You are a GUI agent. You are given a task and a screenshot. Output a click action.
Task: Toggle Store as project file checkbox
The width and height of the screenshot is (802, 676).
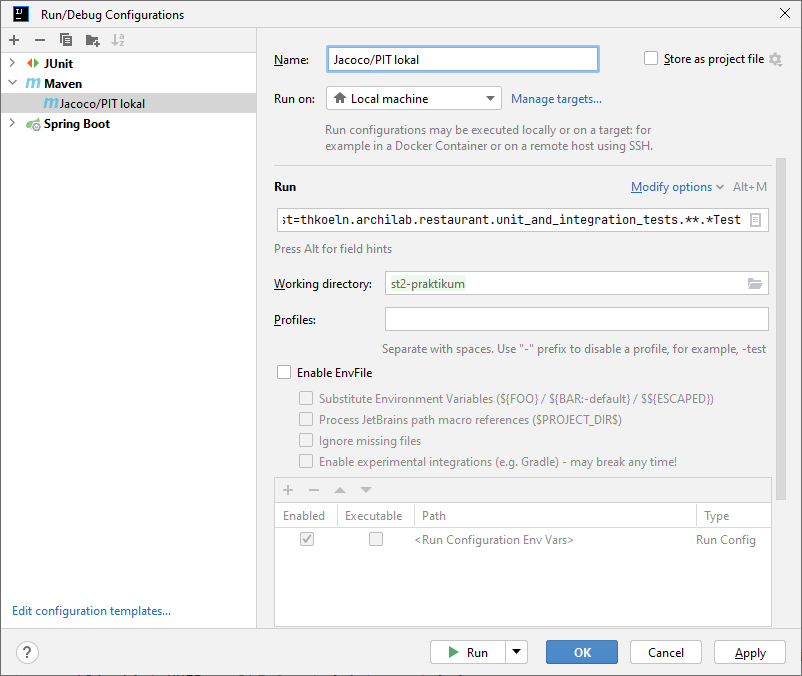tap(651, 58)
